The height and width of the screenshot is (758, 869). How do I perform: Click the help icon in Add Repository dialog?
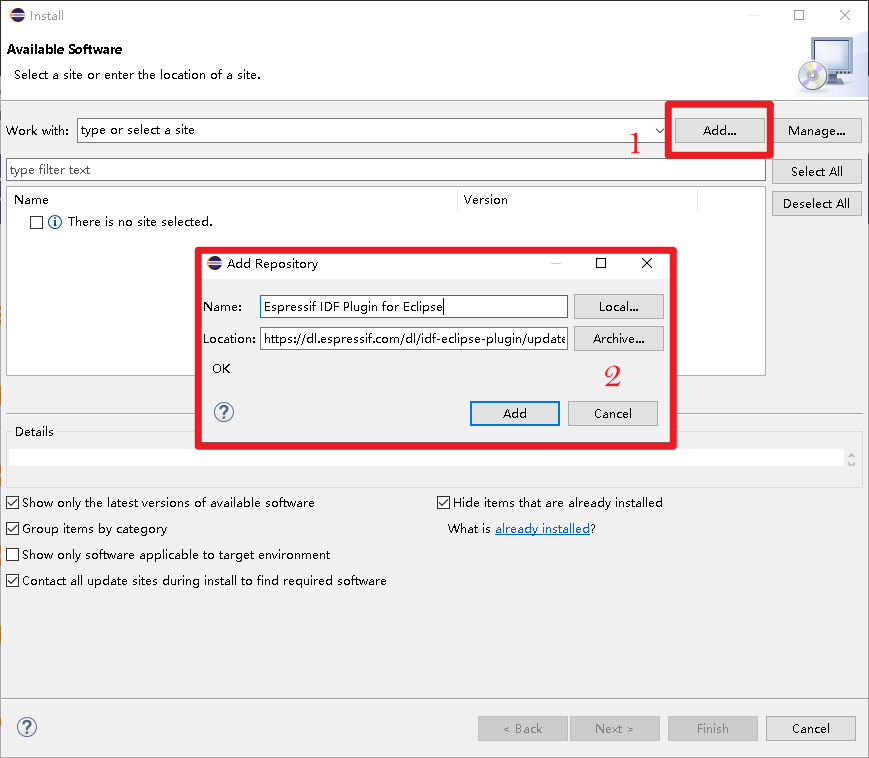pos(223,411)
